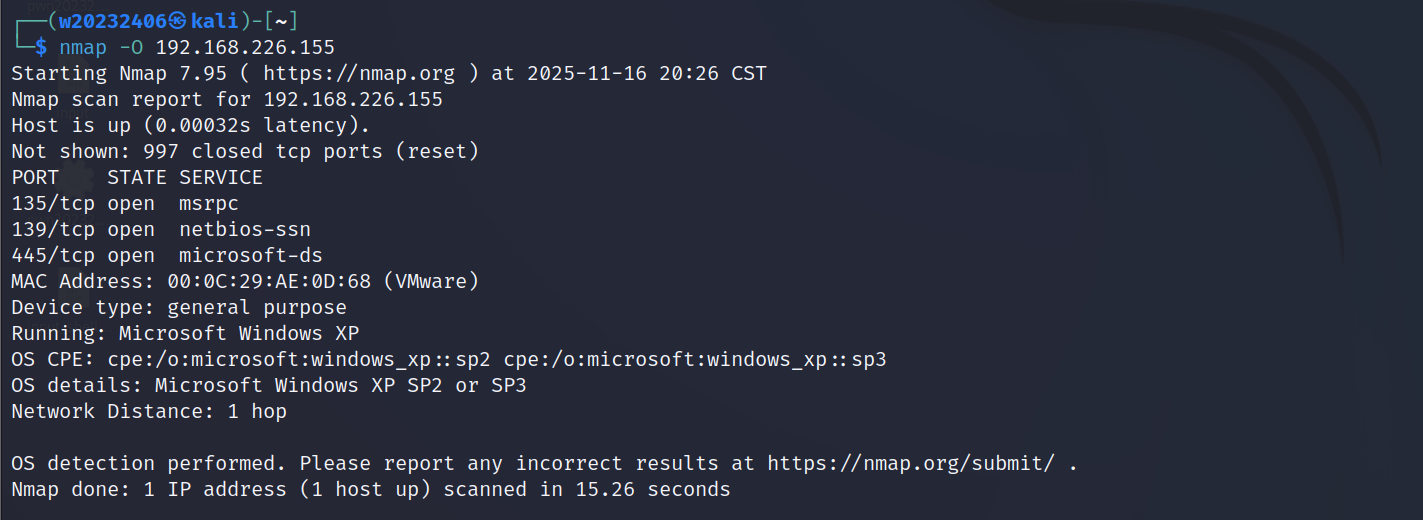Click the 15.26 seconds scan time text

point(653,490)
